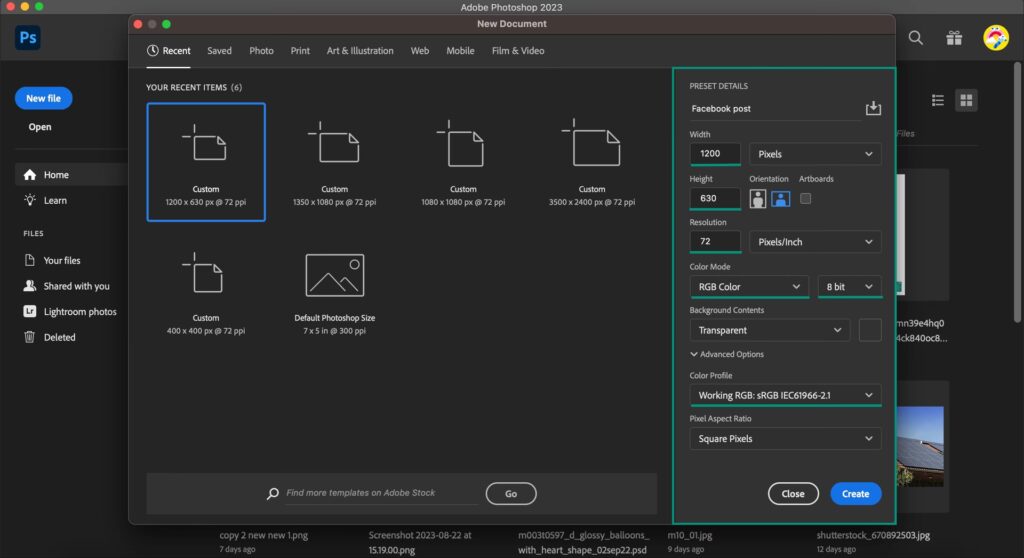Switch to the Print tab
Screen dimensions: 1024x558
click(x=300, y=51)
